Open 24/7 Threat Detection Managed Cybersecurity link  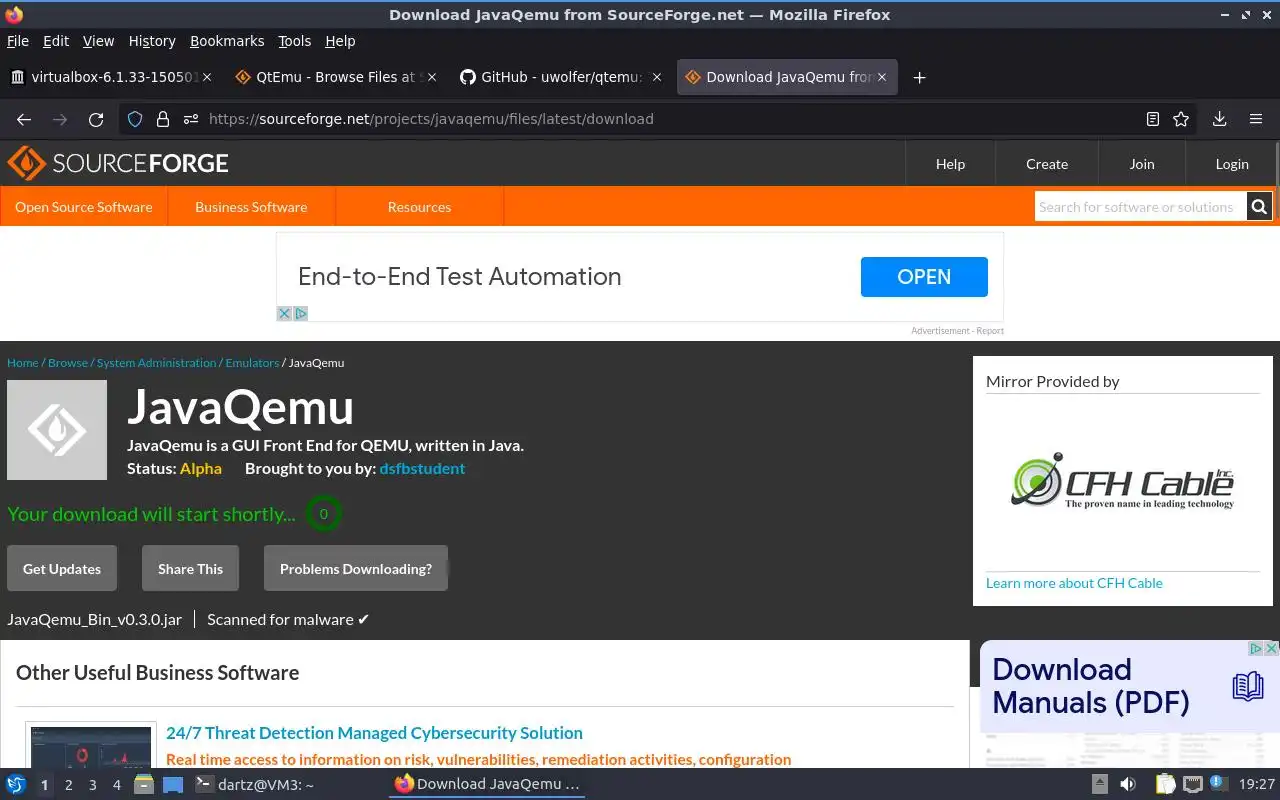(x=374, y=733)
